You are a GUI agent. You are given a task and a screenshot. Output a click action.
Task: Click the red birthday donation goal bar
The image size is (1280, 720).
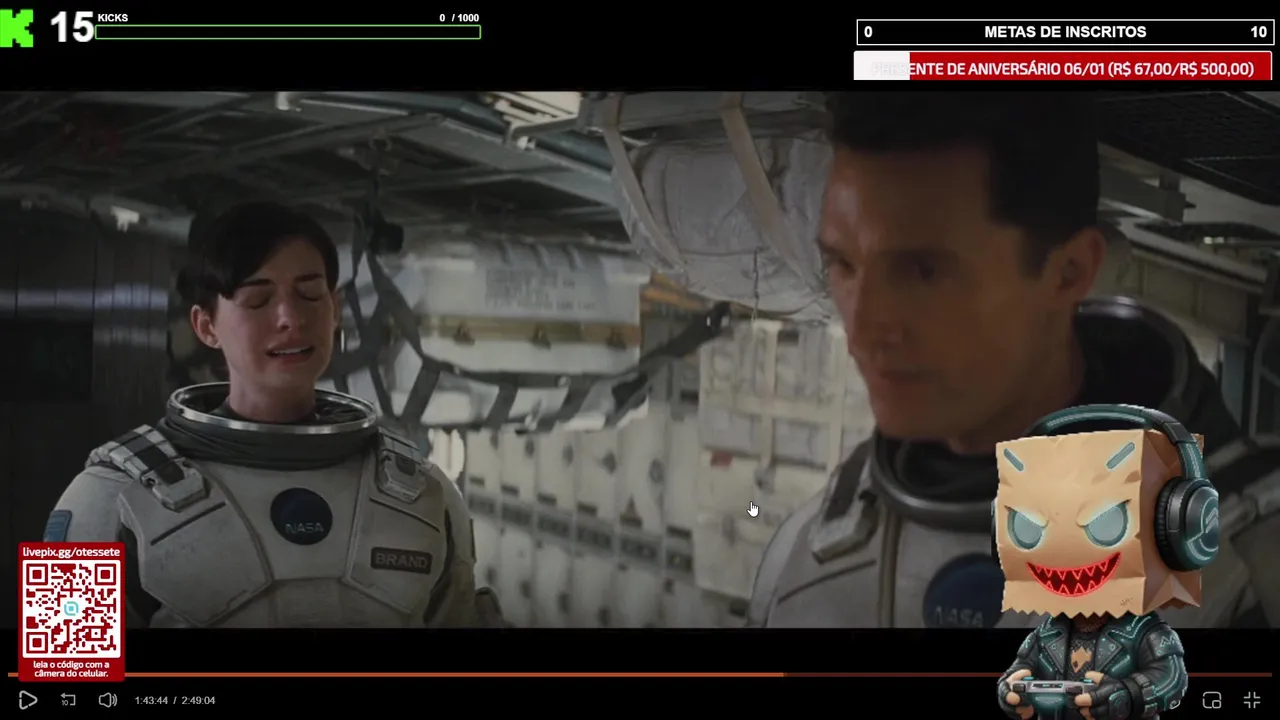[1062, 68]
